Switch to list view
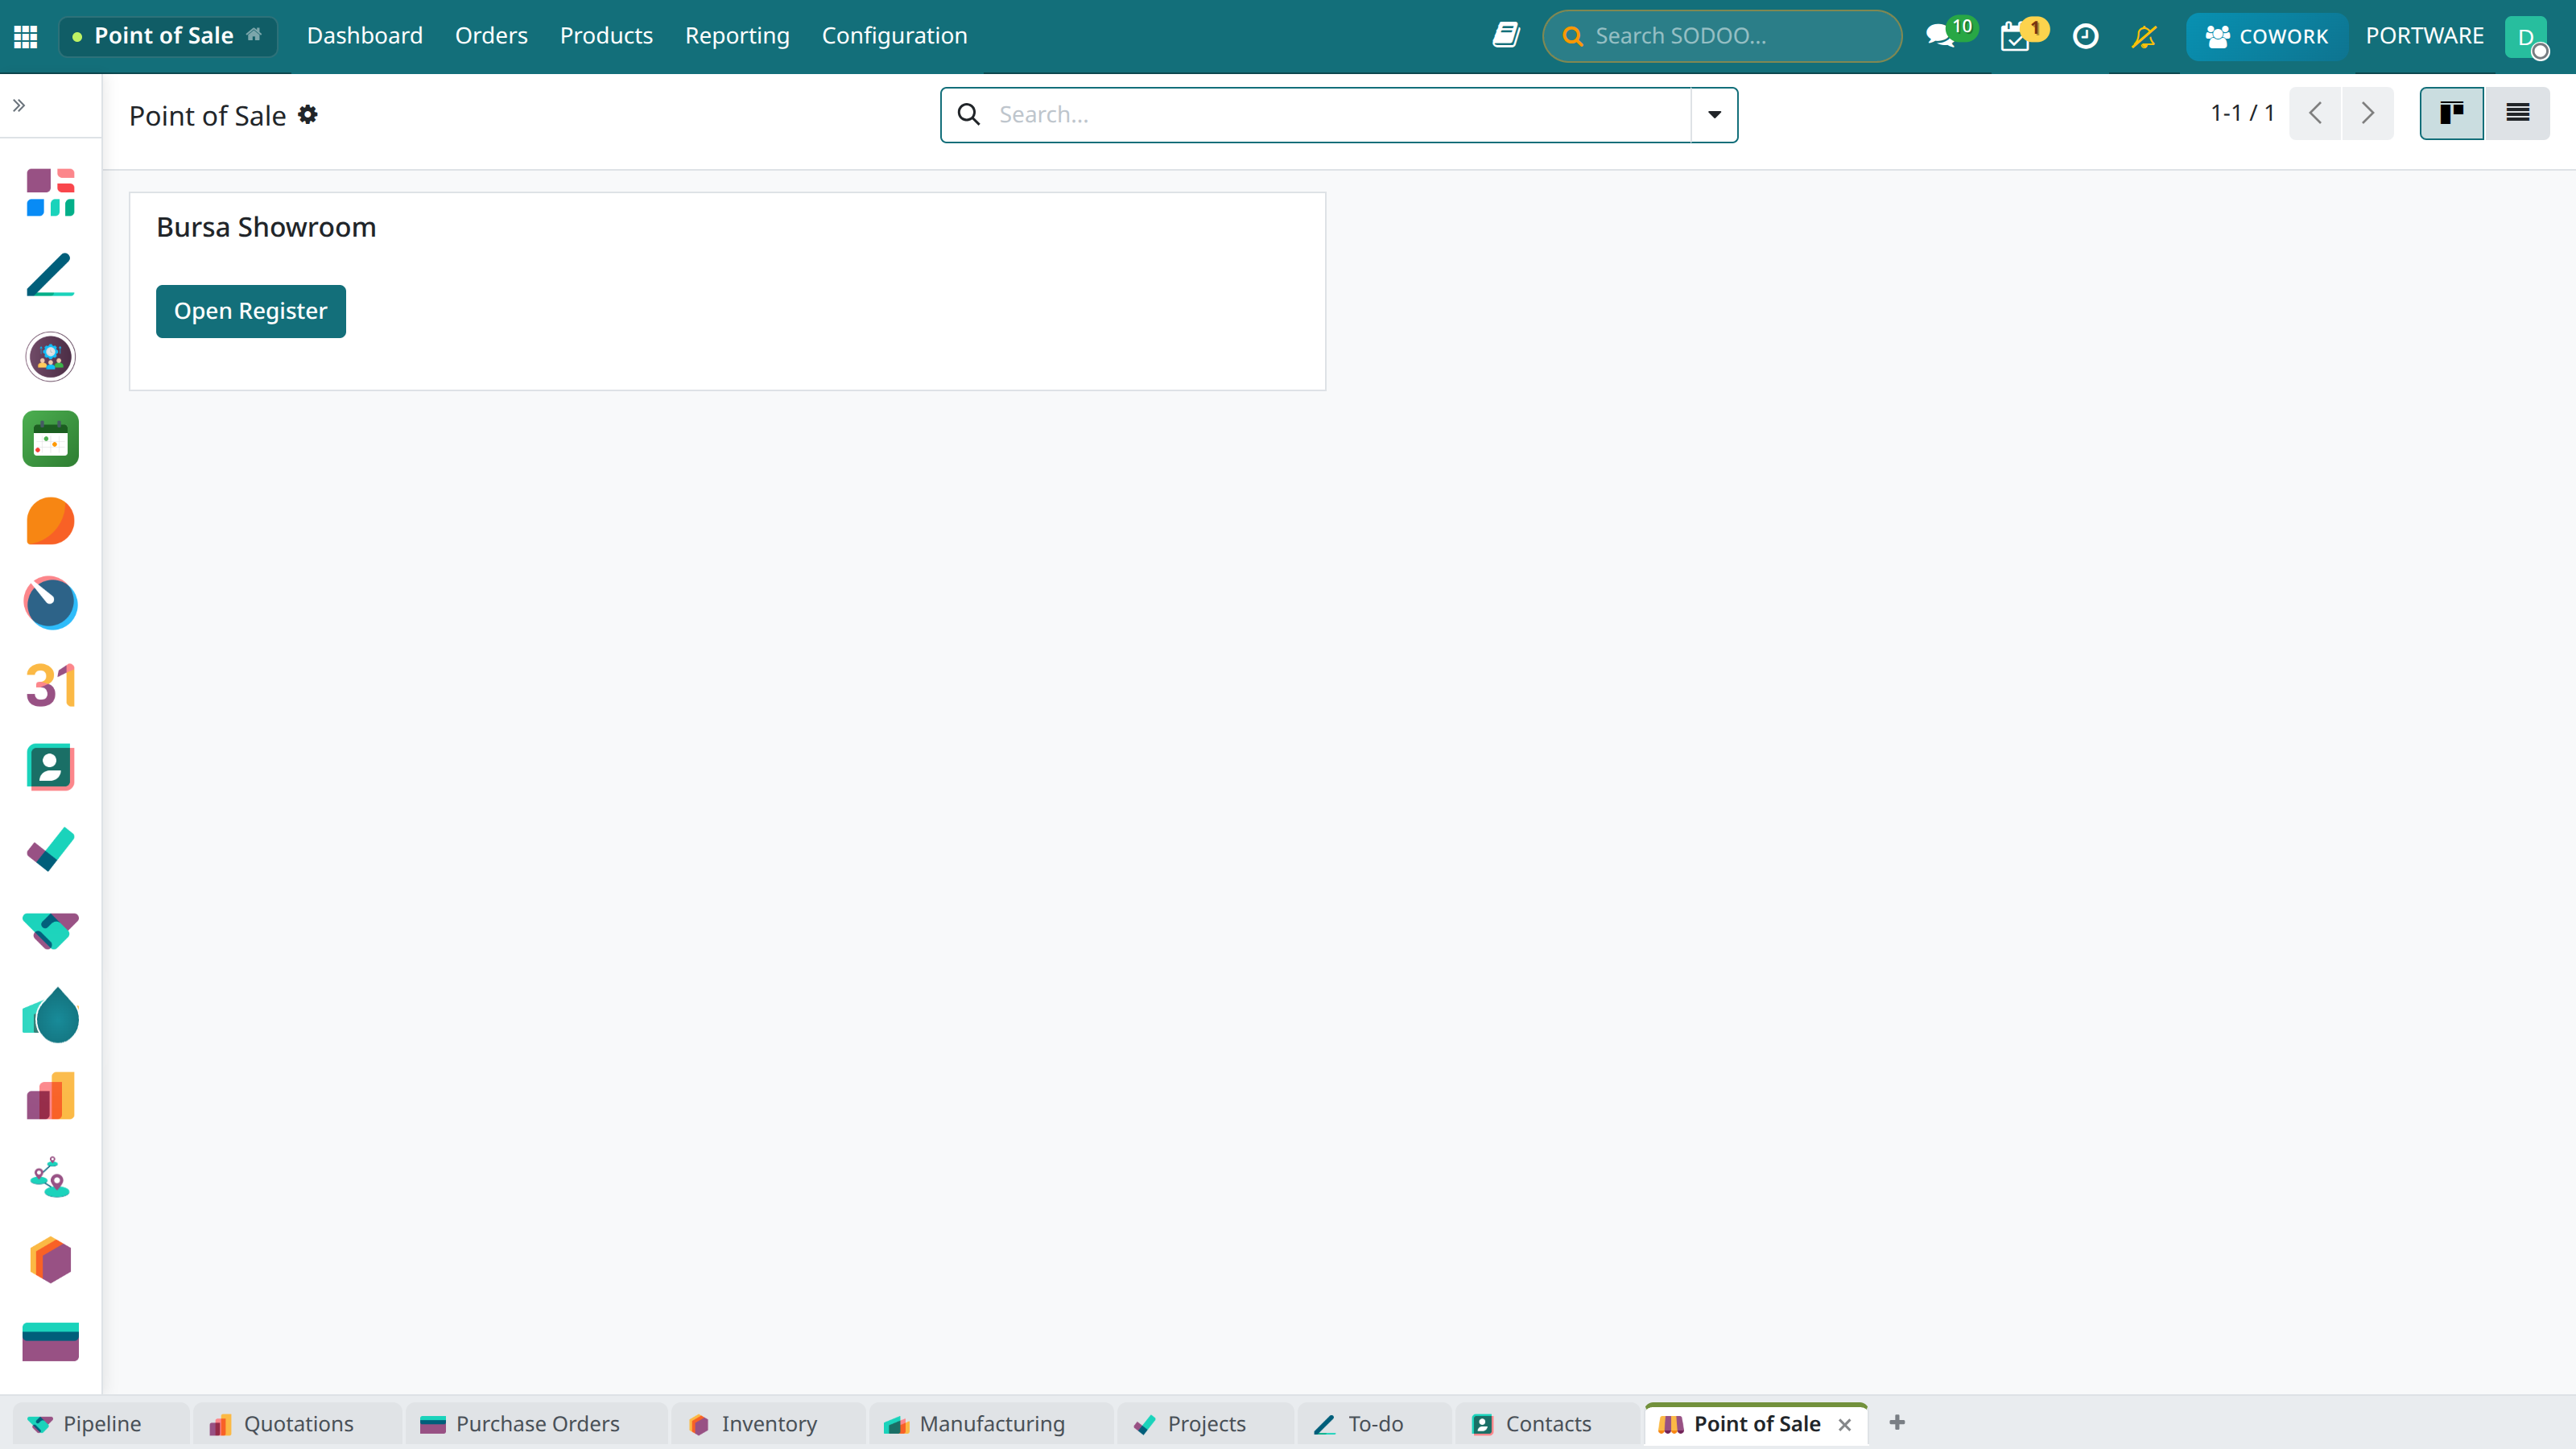2576x1449 pixels. coord(2517,113)
